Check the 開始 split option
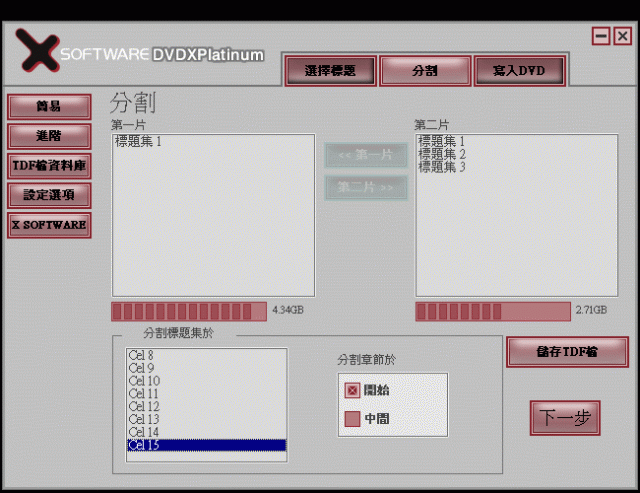 tap(352, 391)
